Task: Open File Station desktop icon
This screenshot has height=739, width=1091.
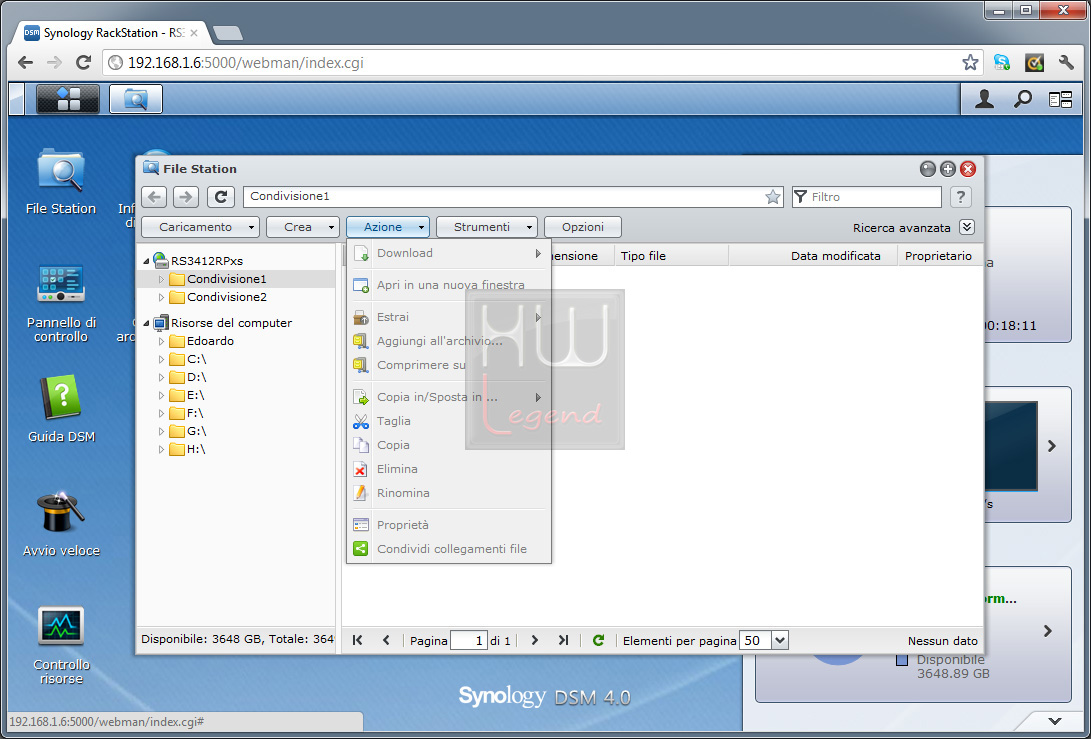Action: [61, 181]
